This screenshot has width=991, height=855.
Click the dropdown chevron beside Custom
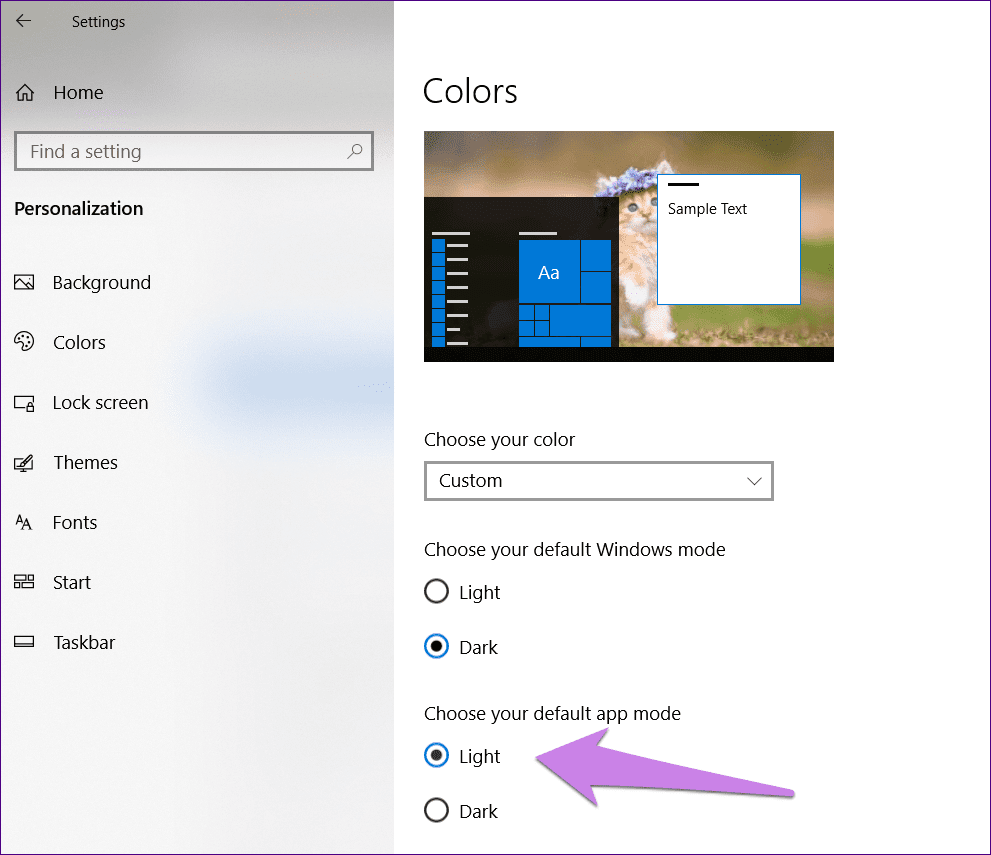pos(753,482)
